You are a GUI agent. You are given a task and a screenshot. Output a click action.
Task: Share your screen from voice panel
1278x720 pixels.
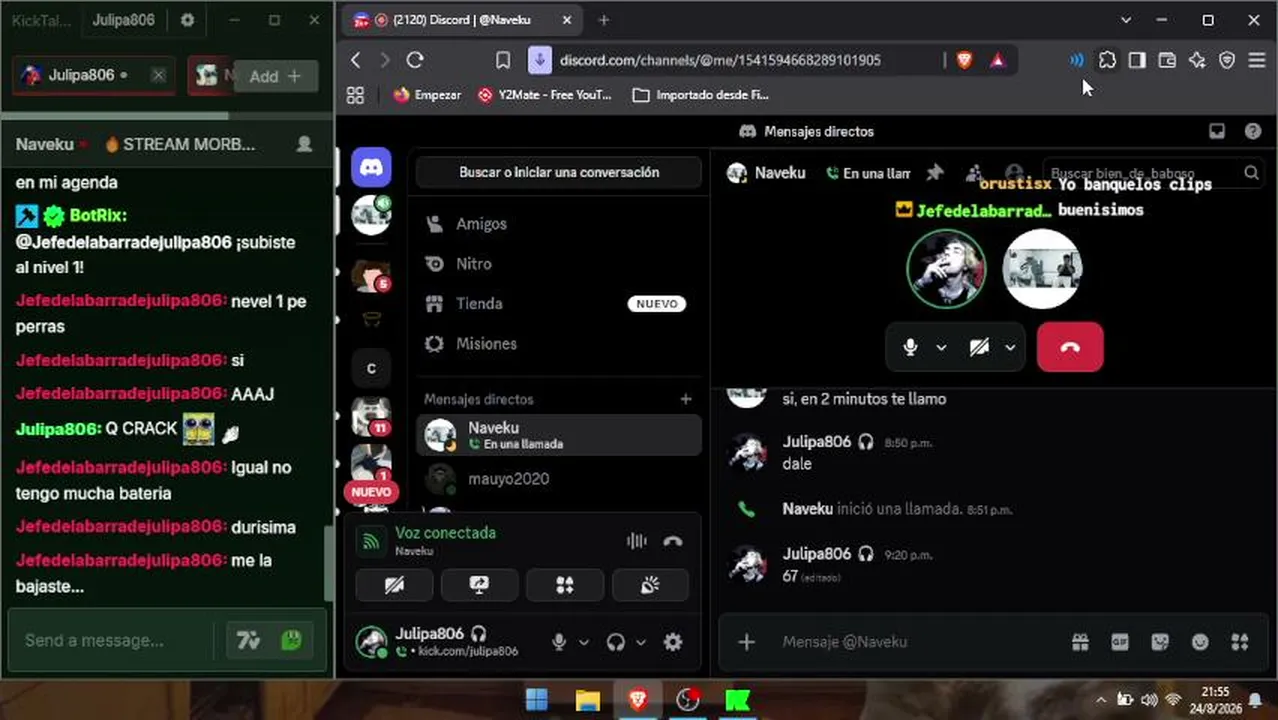click(480, 586)
